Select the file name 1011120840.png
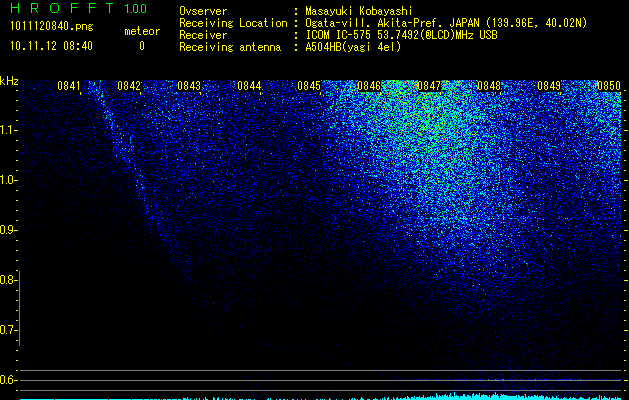This screenshot has width=629, height=400. click(52, 27)
